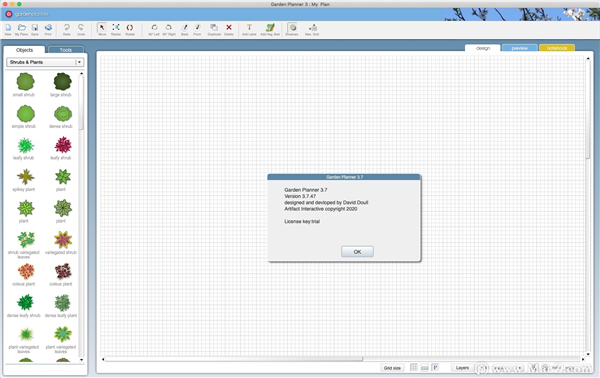Toggle the P icon in bottom bar
The width and height of the screenshot is (600, 378).
[x=435, y=368]
